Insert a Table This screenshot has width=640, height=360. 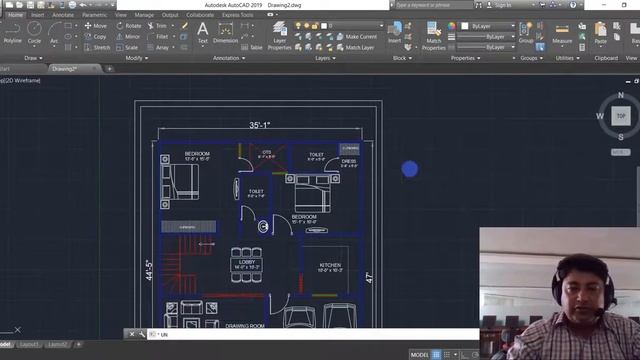click(252, 47)
